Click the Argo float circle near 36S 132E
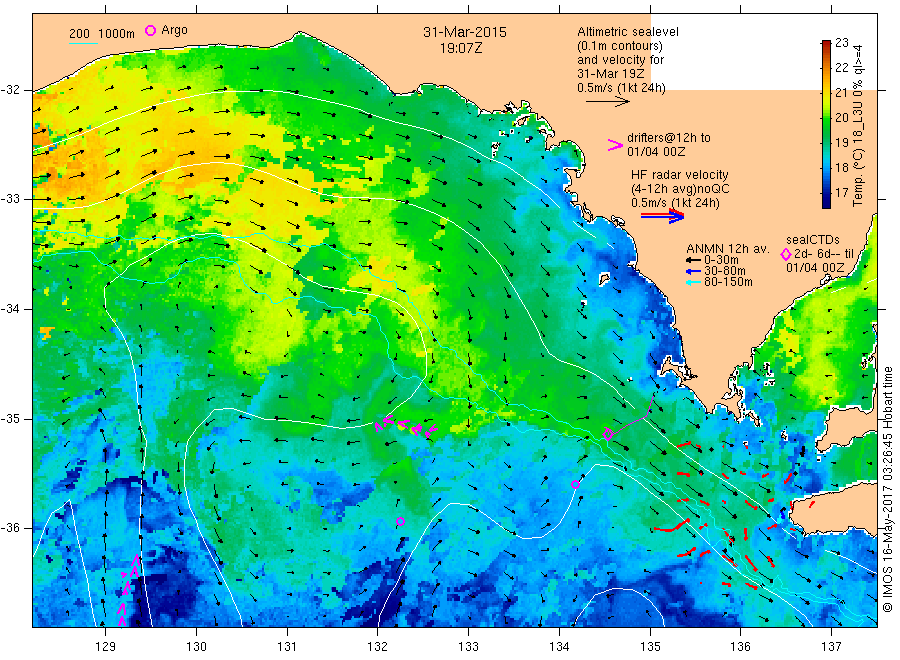 (401, 522)
